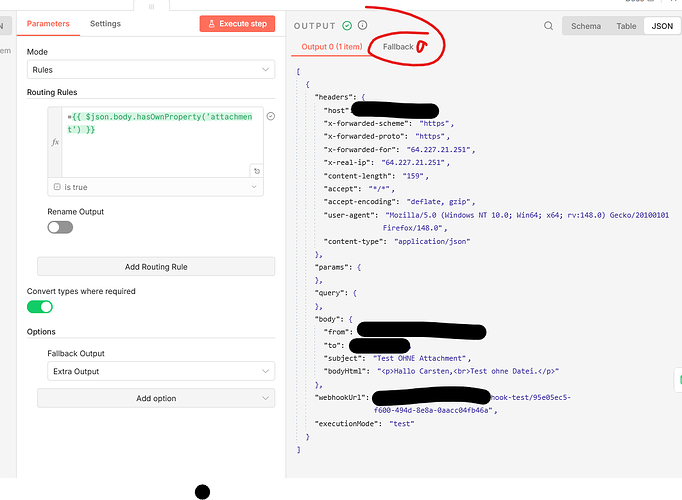Click the small icon before 'is true'

(x=57, y=187)
